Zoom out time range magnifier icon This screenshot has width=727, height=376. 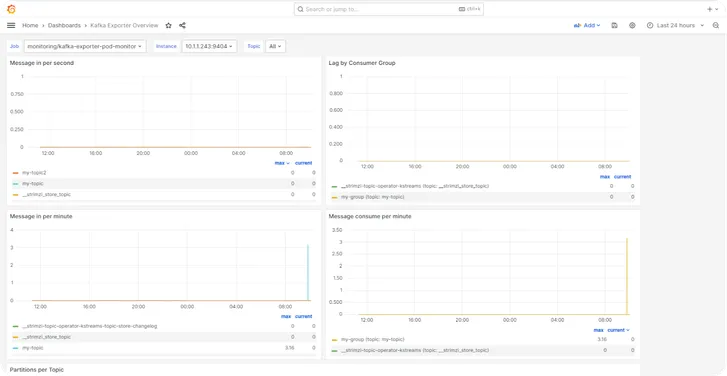click(x=715, y=25)
